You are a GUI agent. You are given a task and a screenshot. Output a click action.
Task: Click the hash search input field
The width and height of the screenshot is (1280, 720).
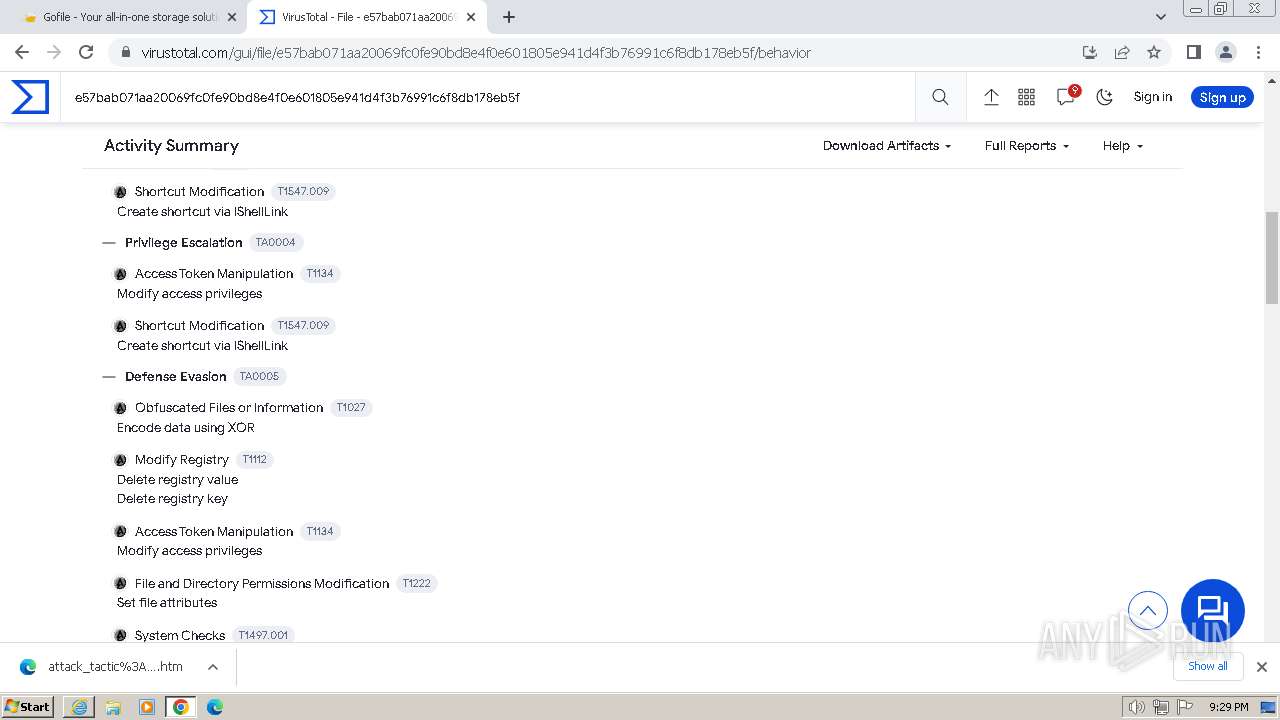(x=488, y=97)
